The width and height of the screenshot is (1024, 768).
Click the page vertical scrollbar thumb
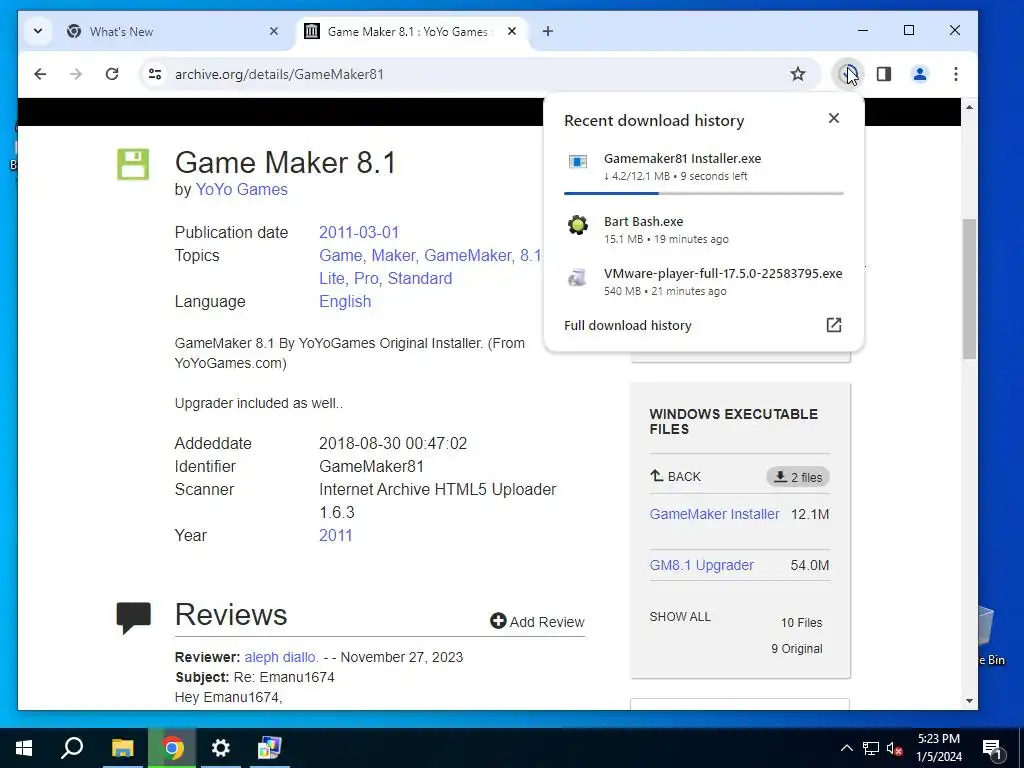point(969,289)
